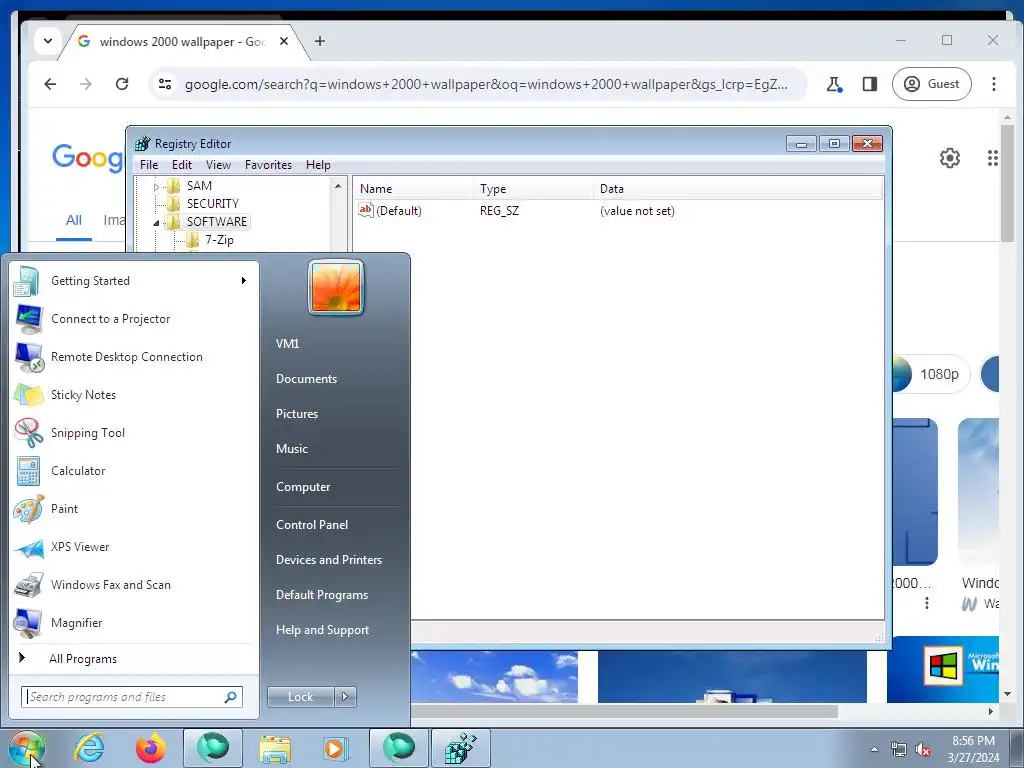This screenshot has height=768, width=1024.
Task: Expand Getting Started submenu arrow
Action: click(x=244, y=281)
